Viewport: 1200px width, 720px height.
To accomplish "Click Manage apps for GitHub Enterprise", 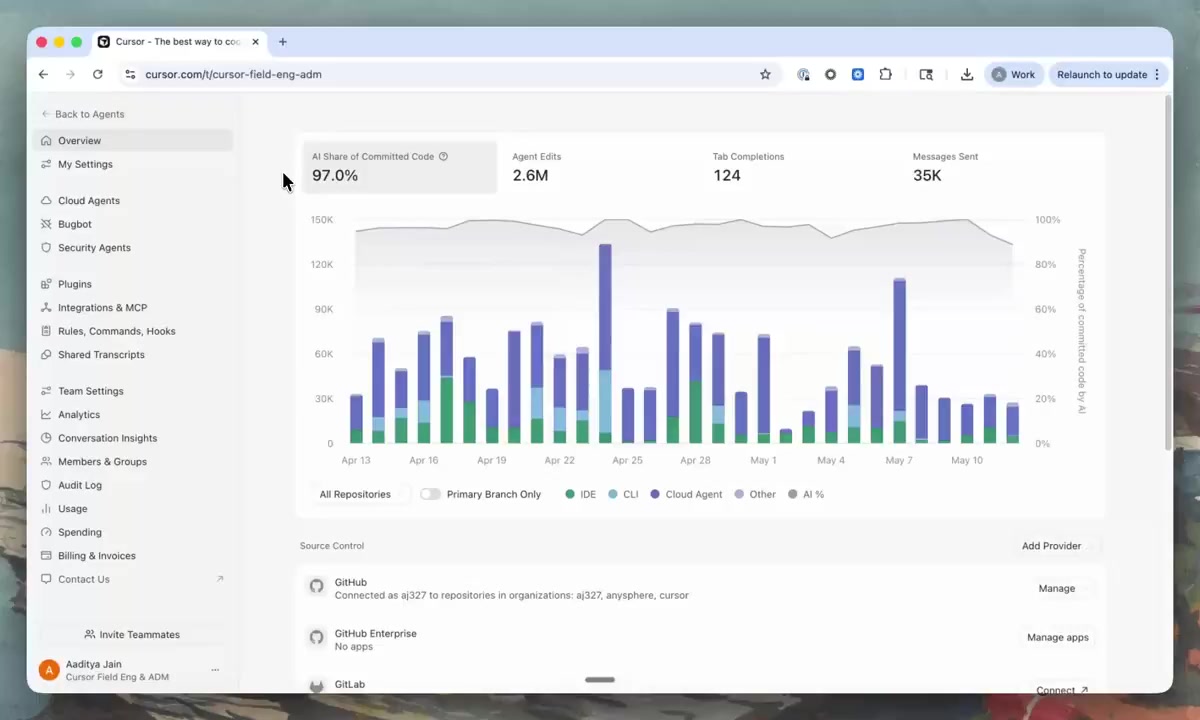I will 1058,638.
